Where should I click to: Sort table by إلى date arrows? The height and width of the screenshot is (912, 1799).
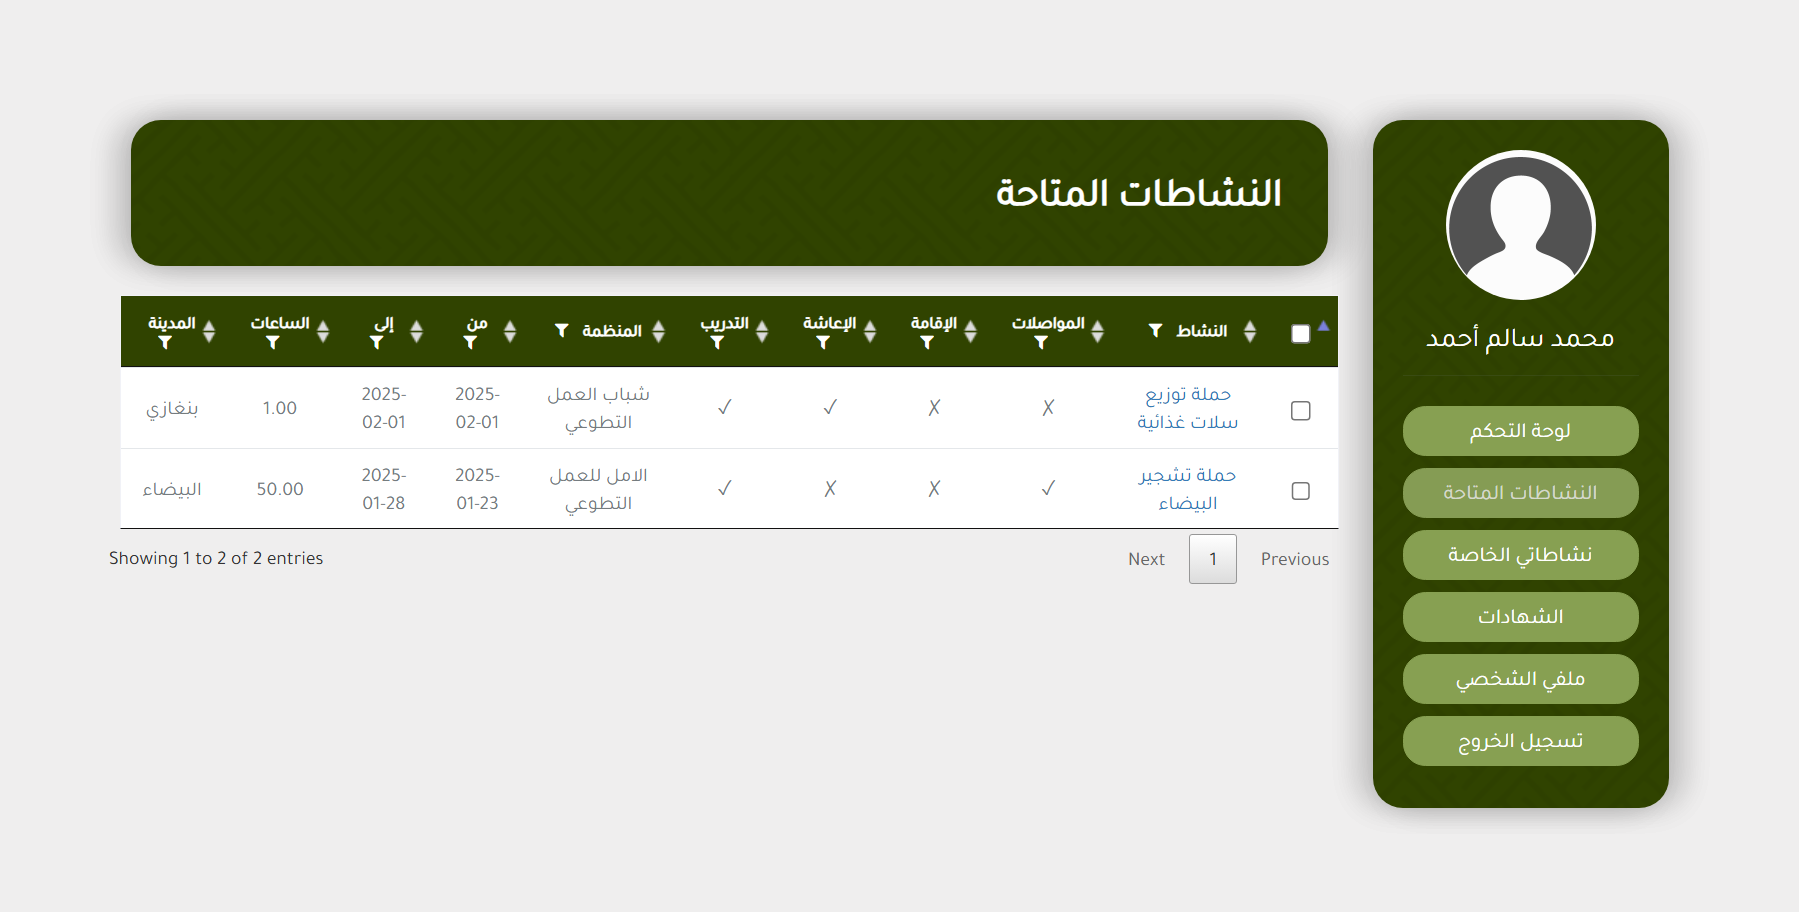(x=417, y=331)
